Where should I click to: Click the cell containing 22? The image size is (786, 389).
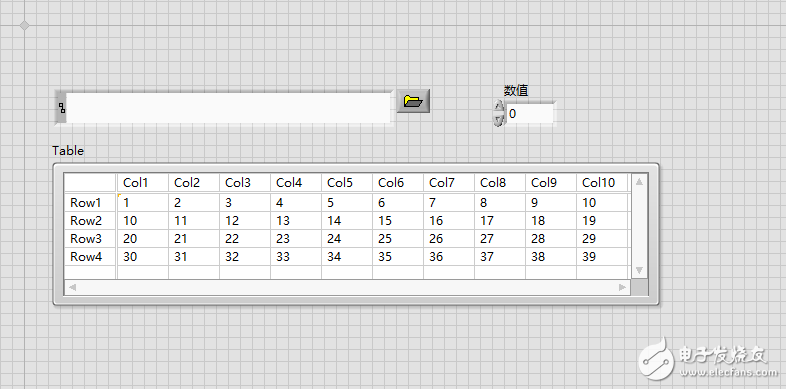(x=245, y=239)
